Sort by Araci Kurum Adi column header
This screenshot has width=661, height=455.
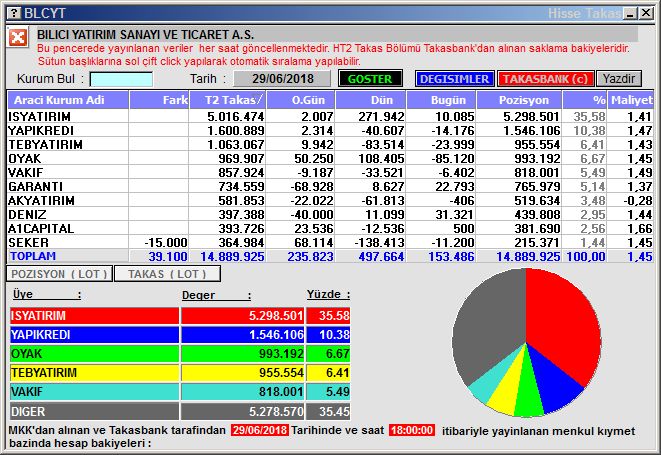pyautogui.click(x=68, y=100)
